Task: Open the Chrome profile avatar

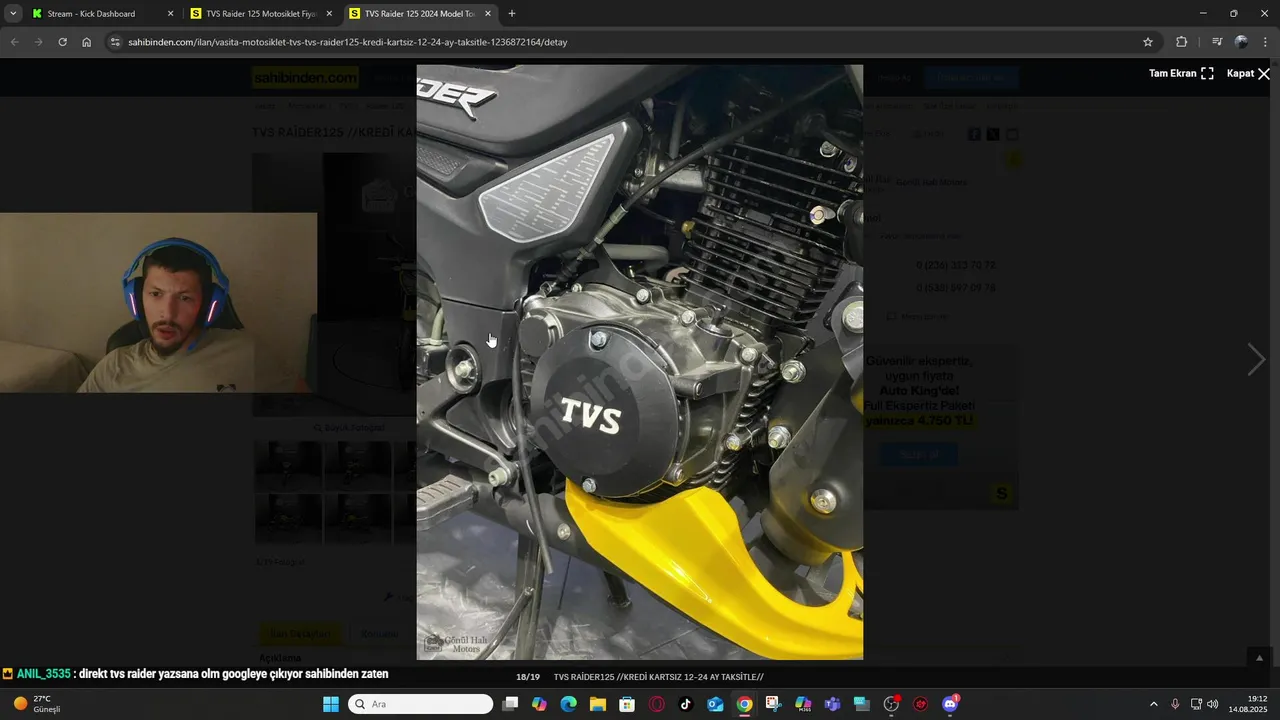Action: (x=1241, y=42)
